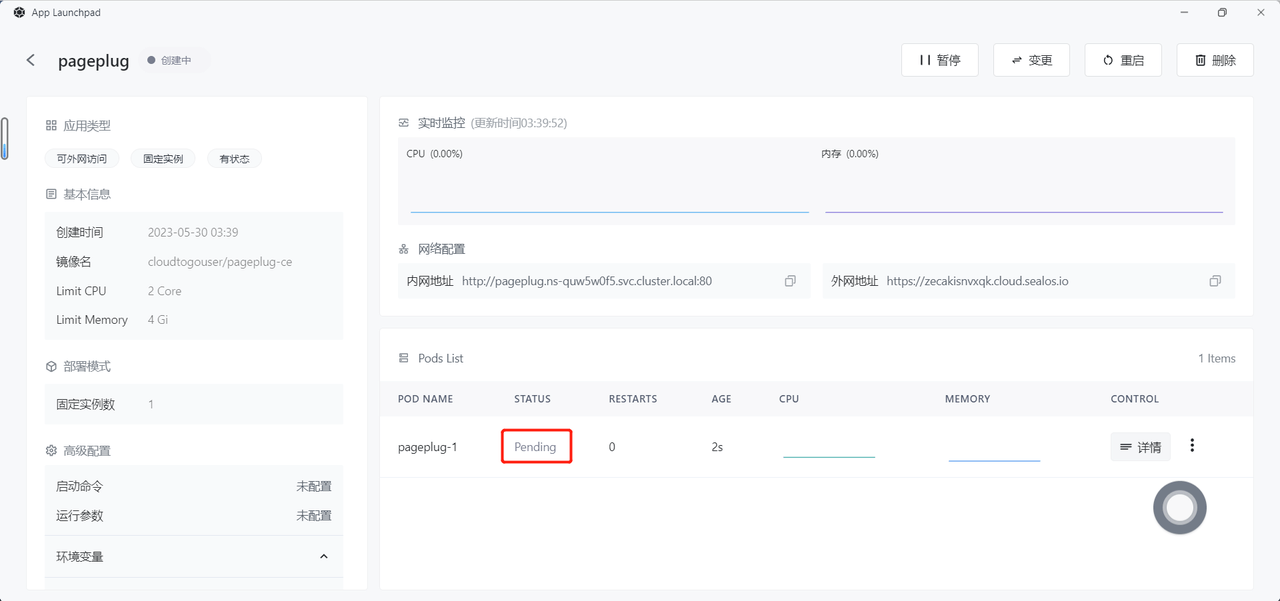Viewport: 1280px width, 601px height.
Task: Open the three-dot menu for pageplug-1
Action: pyautogui.click(x=1192, y=446)
